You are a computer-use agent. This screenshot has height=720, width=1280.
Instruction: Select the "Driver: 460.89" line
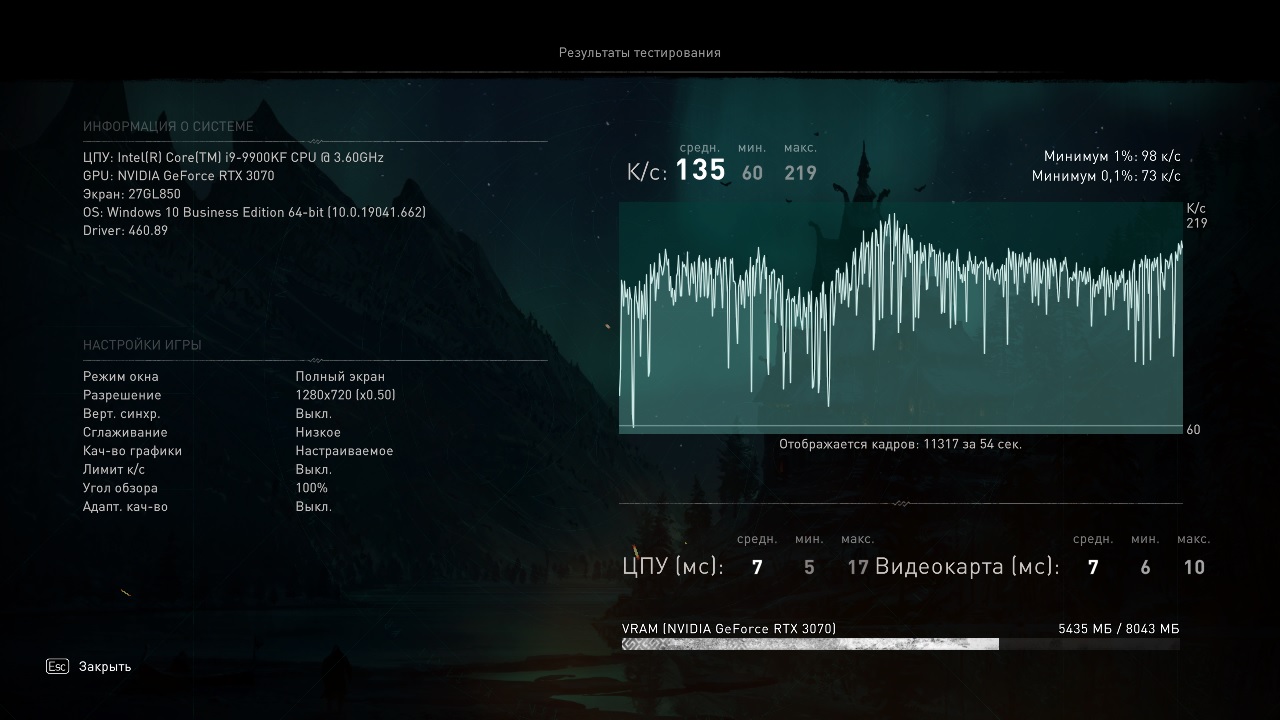(x=126, y=231)
